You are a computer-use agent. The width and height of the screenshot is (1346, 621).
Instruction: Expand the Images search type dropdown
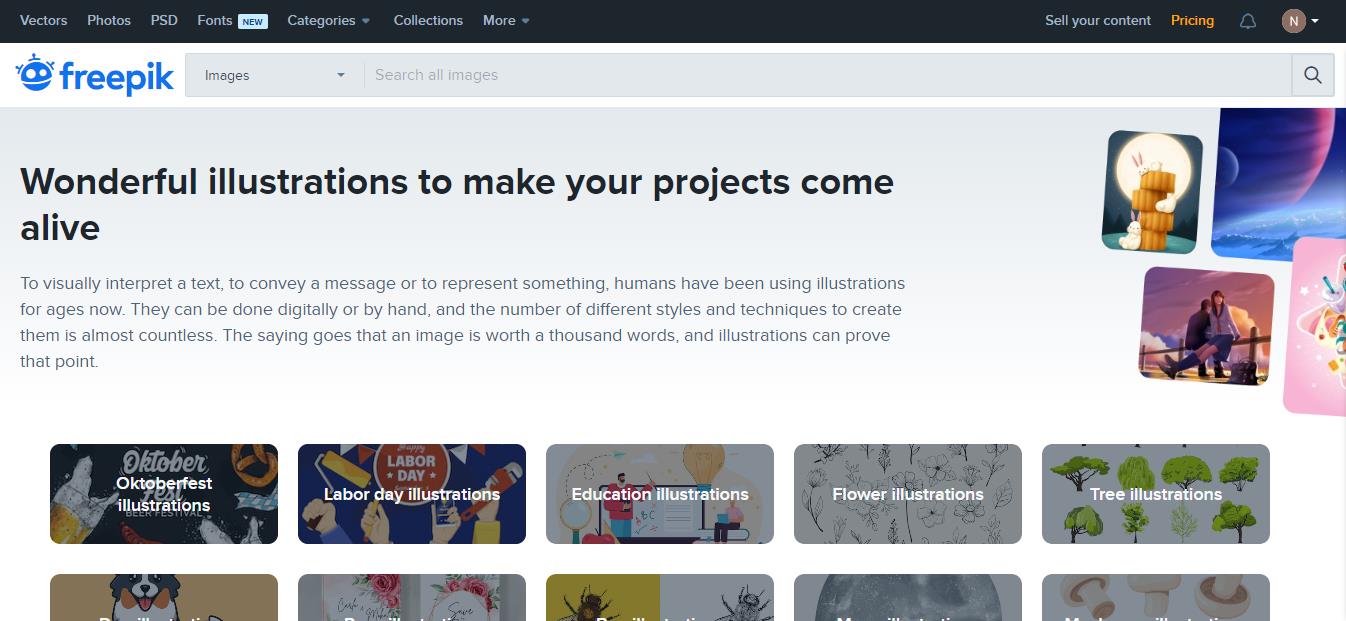[x=271, y=75]
